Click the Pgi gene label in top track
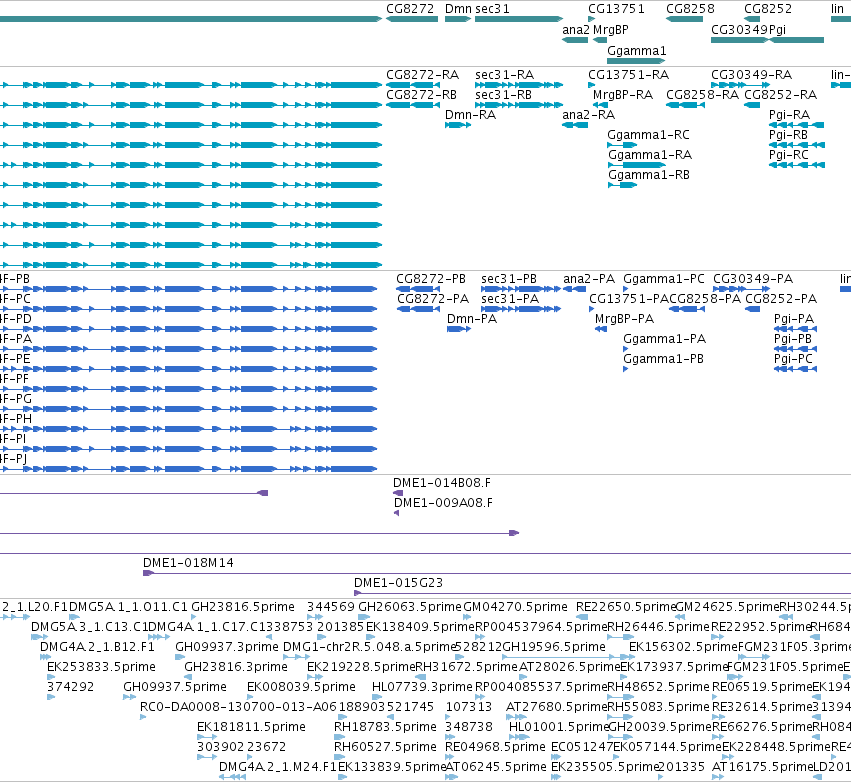 [x=777, y=30]
